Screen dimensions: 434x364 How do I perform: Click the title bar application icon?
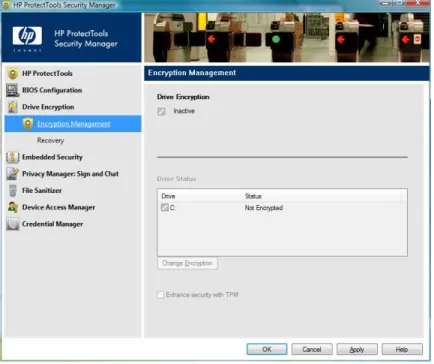pyautogui.click(x=6, y=5)
